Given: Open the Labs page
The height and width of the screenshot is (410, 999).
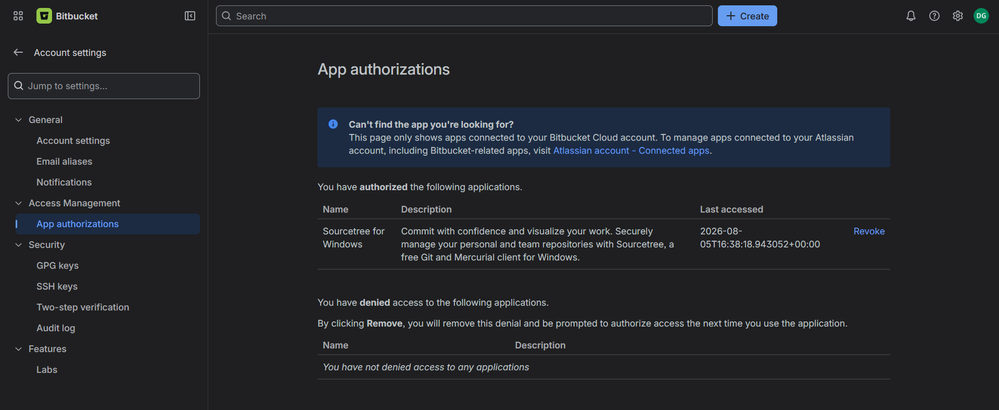Looking at the screenshot, I should coord(47,370).
